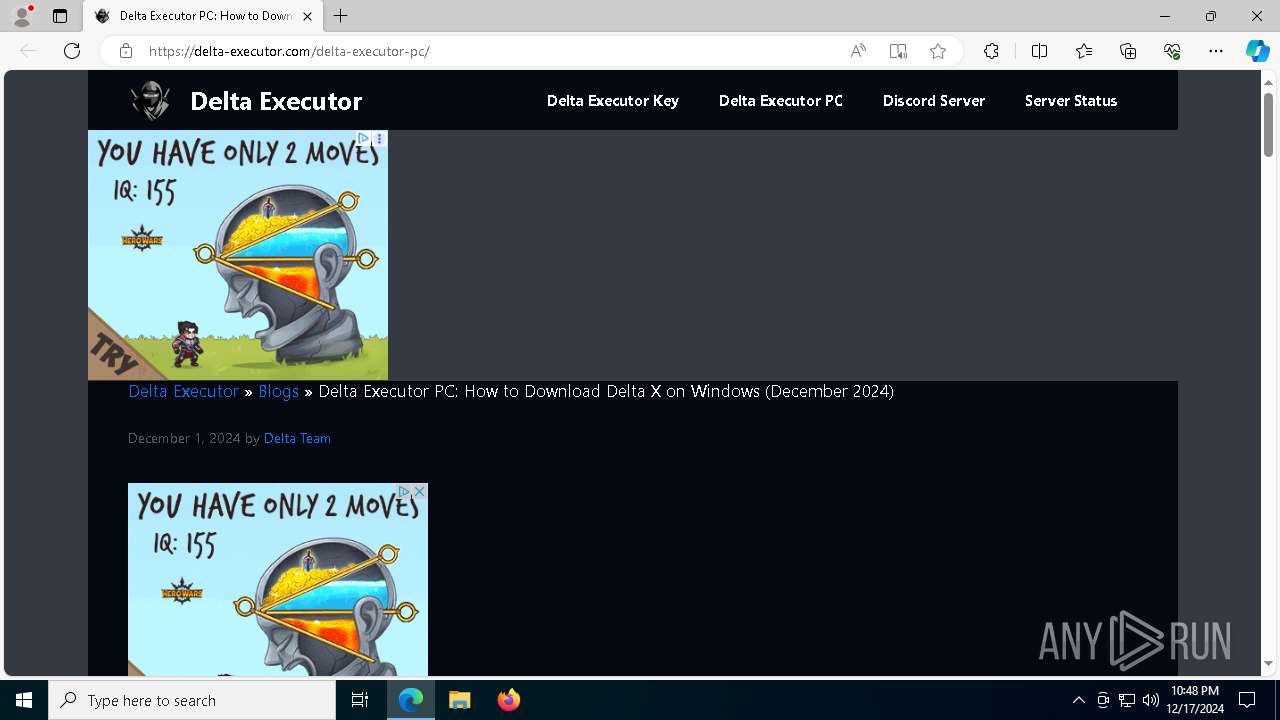Click the top Hero Wars ad banner
Viewport: 1280px width, 720px height.
(238, 255)
